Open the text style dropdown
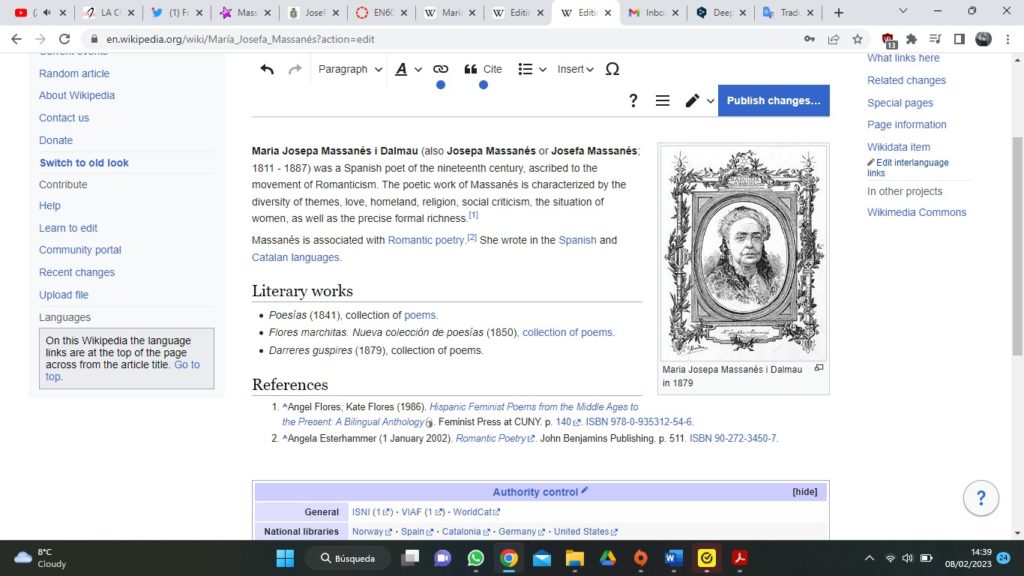 pos(407,69)
